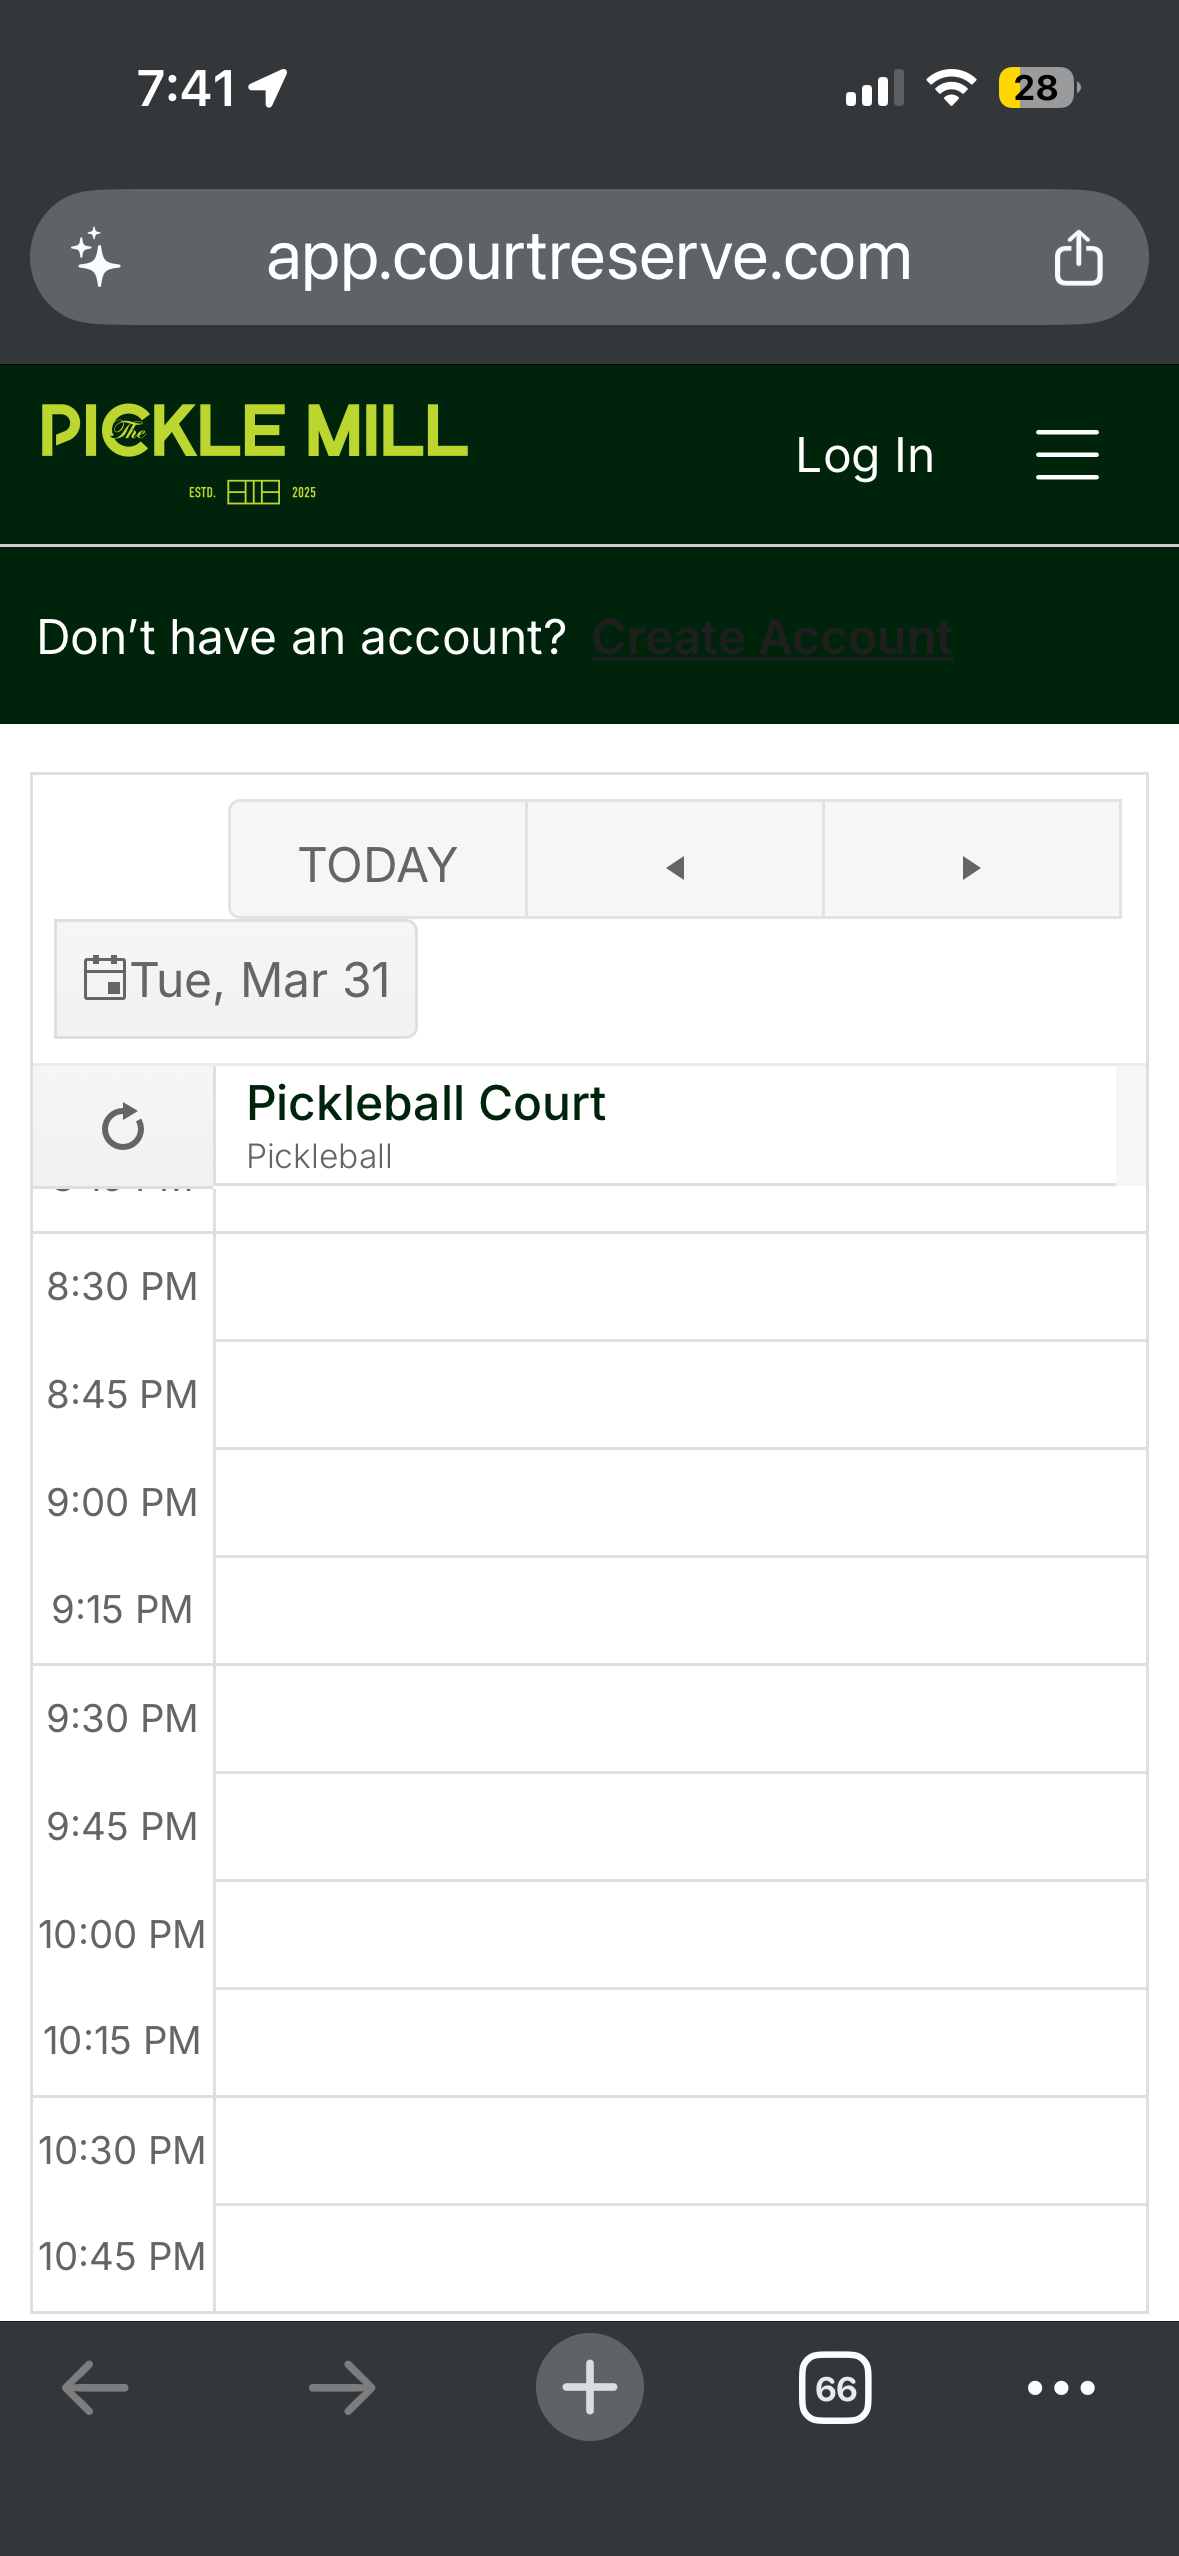Open the tab switcher showing 66 tabs

[835, 2388]
